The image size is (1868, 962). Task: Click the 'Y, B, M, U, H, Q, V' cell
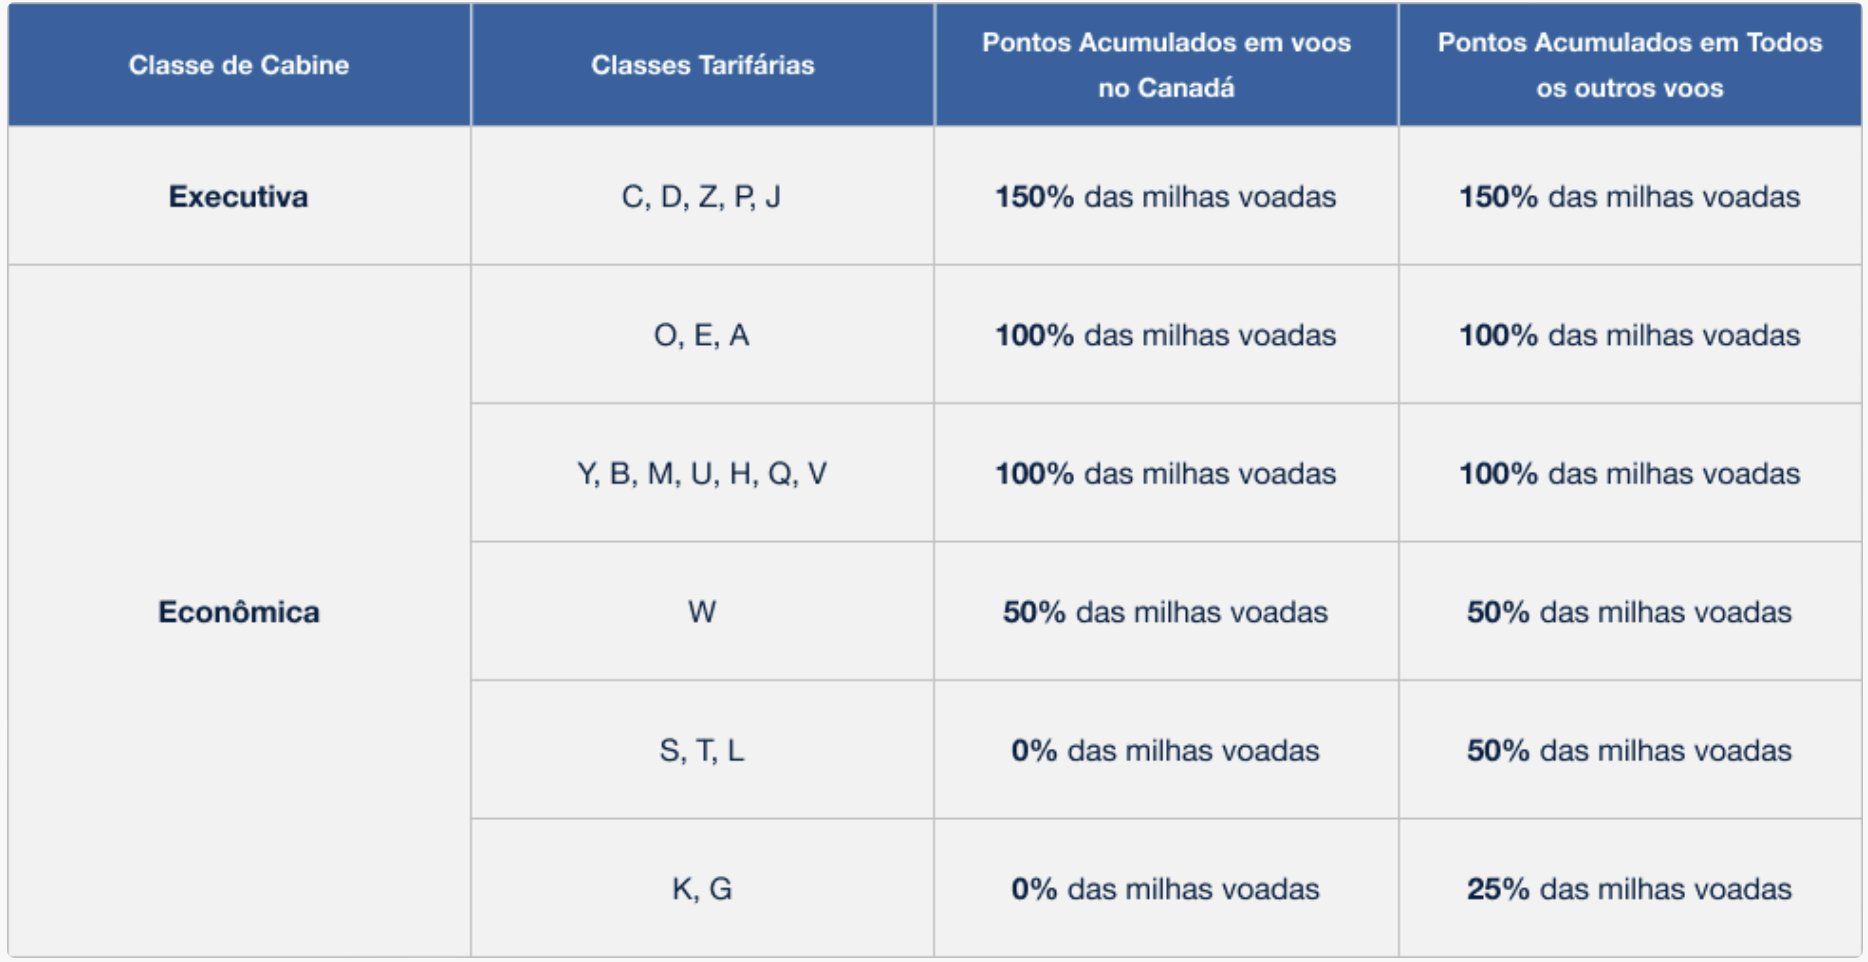point(702,473)
